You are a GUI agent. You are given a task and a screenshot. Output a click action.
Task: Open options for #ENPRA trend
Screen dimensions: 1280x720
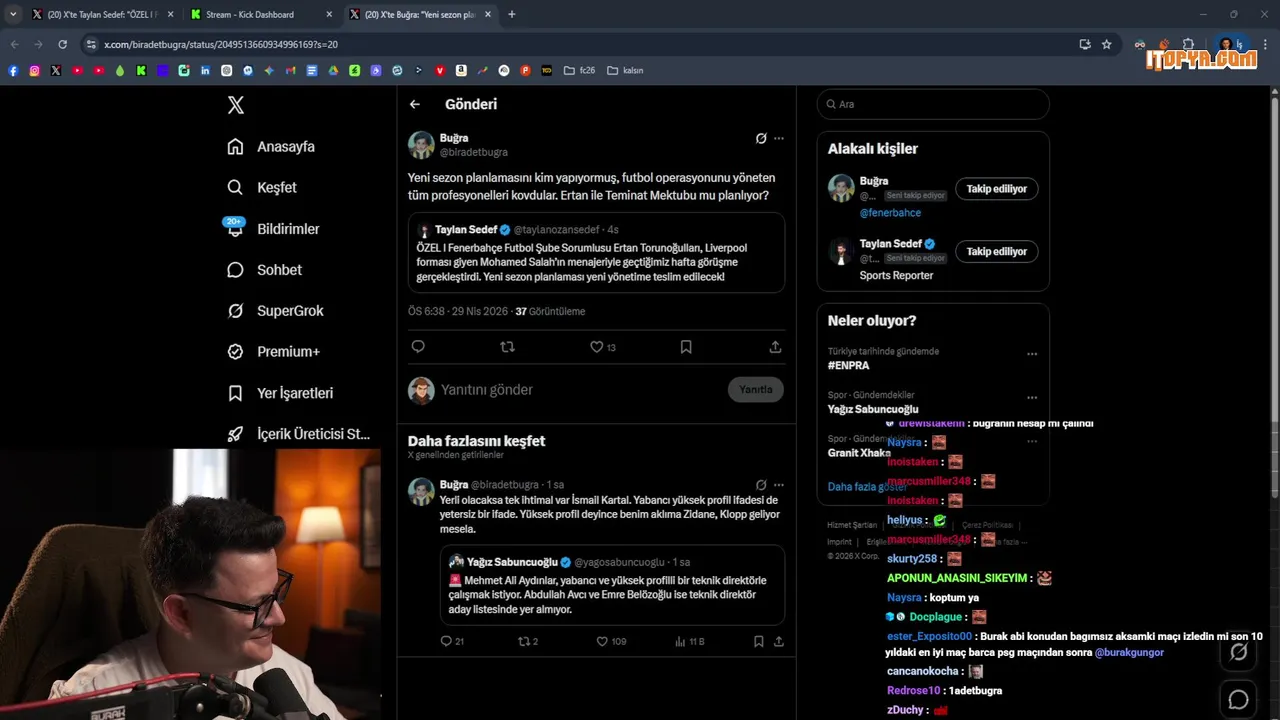coord(1032,354)
